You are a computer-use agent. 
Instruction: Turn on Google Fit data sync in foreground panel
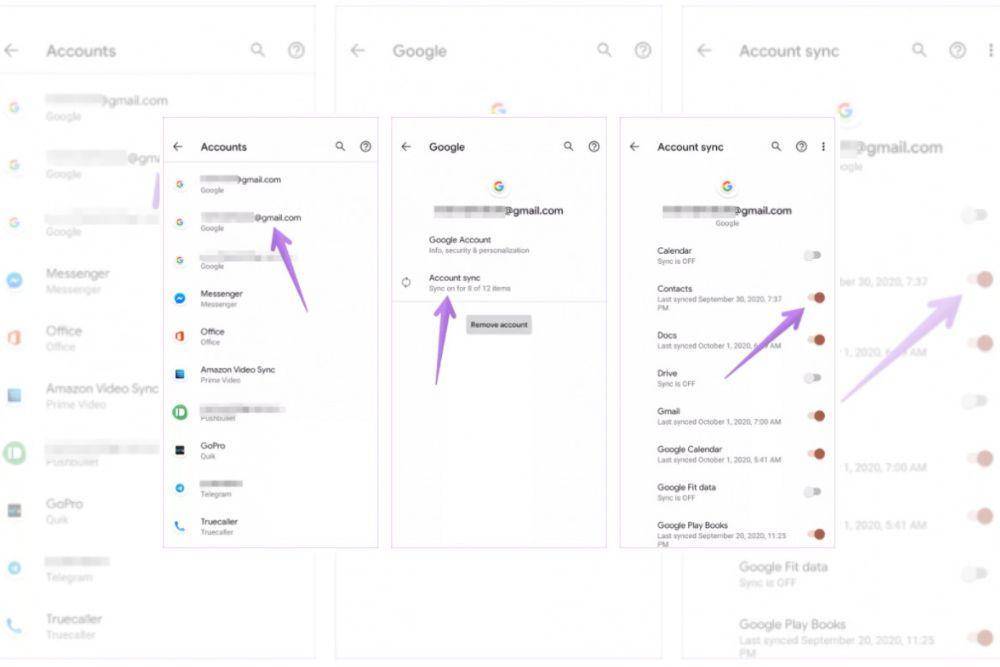coord(812,492)
